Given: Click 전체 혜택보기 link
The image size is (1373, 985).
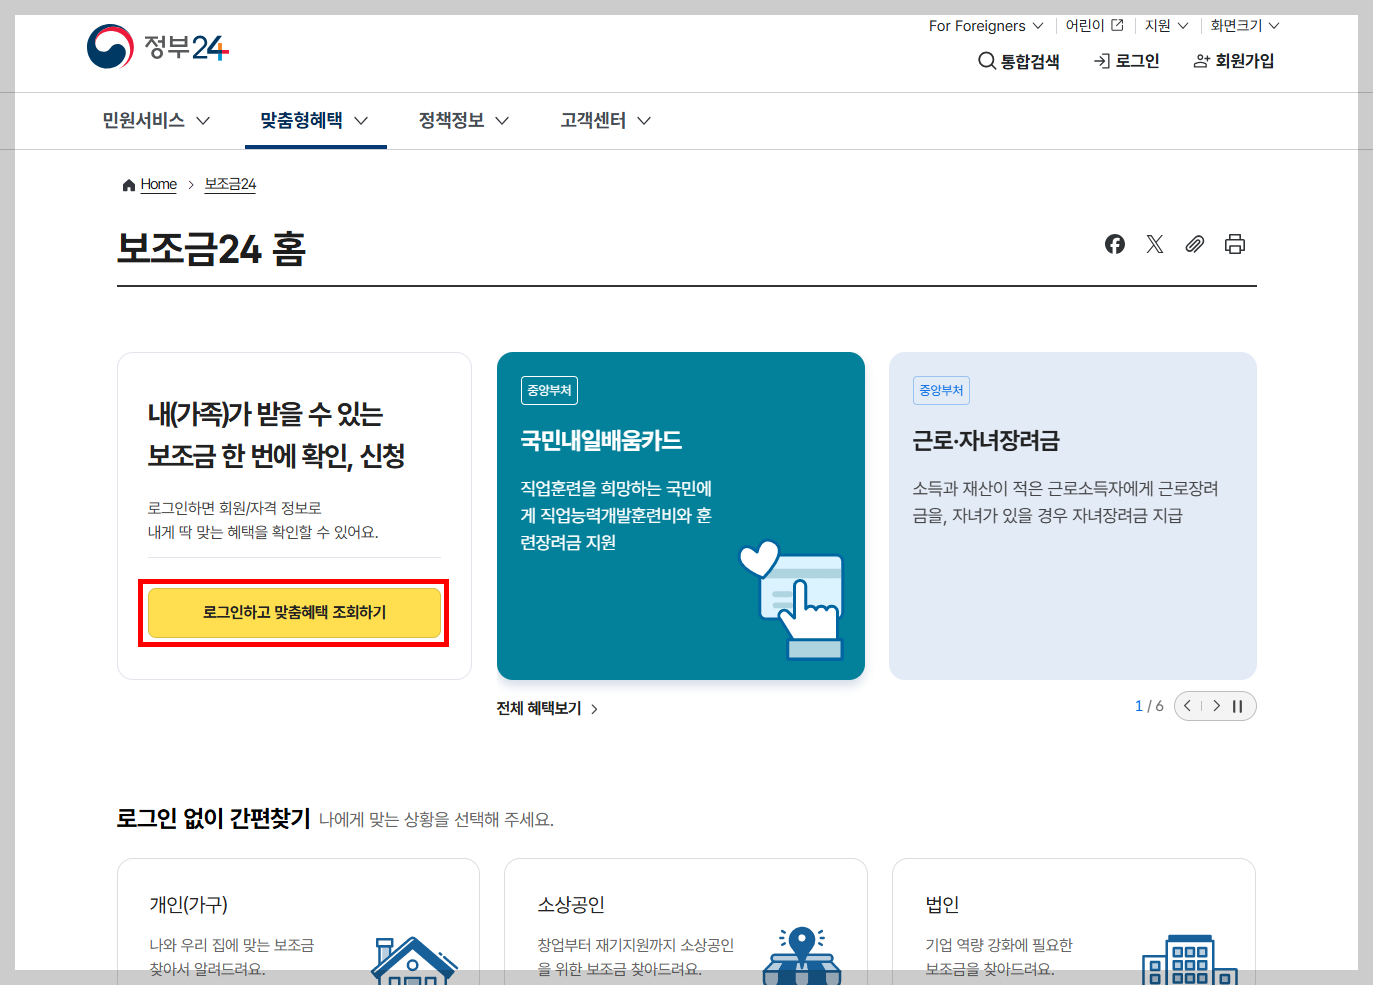Looking at the screenshot, I should 547,708.
